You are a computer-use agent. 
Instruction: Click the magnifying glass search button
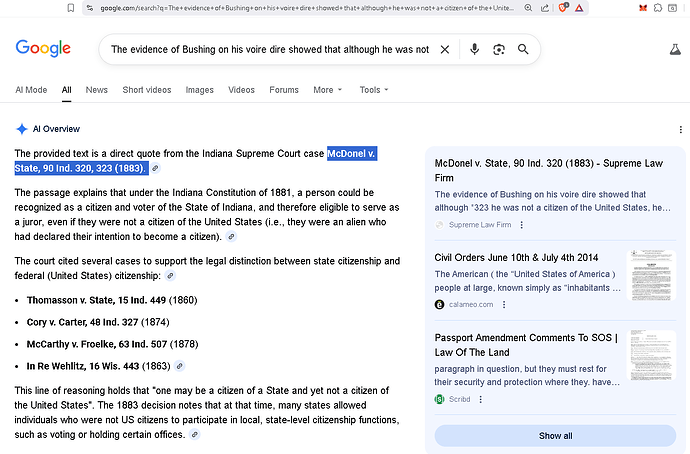(522, 49)
